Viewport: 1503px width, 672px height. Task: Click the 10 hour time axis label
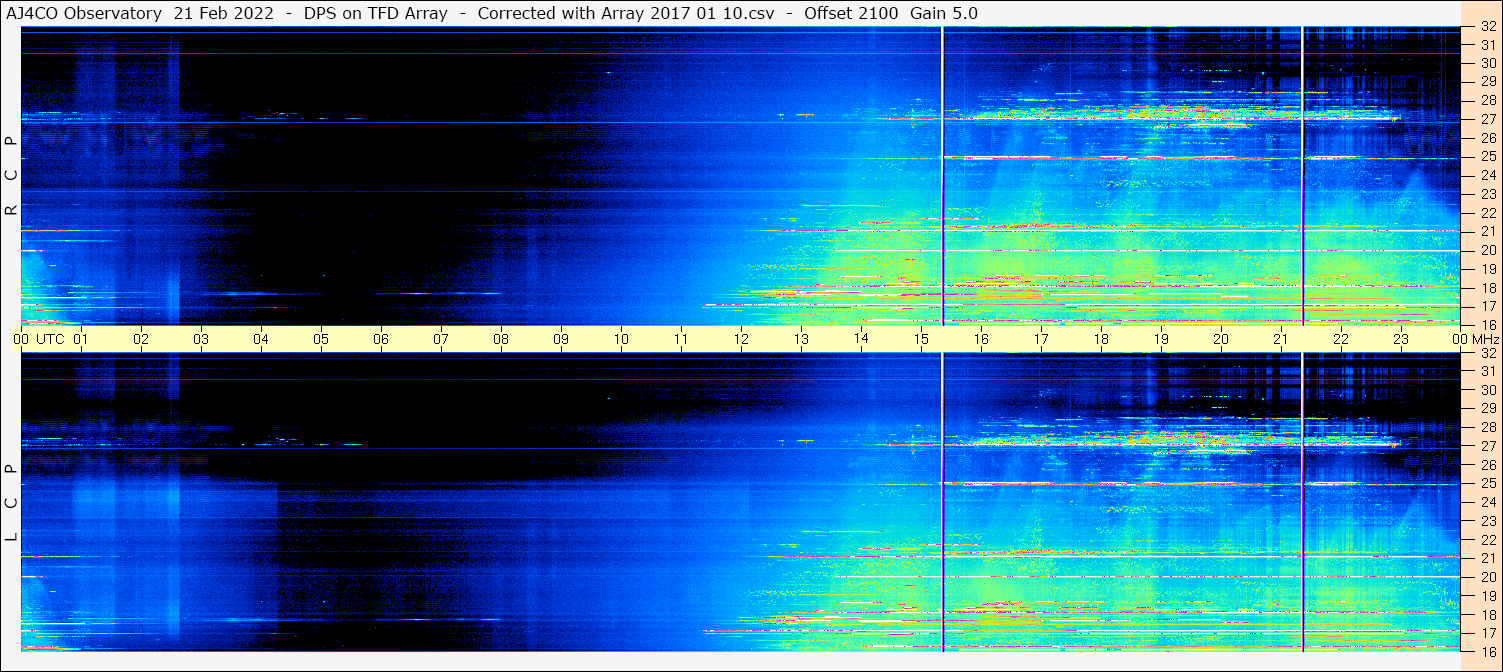click(x=621, y=339)
